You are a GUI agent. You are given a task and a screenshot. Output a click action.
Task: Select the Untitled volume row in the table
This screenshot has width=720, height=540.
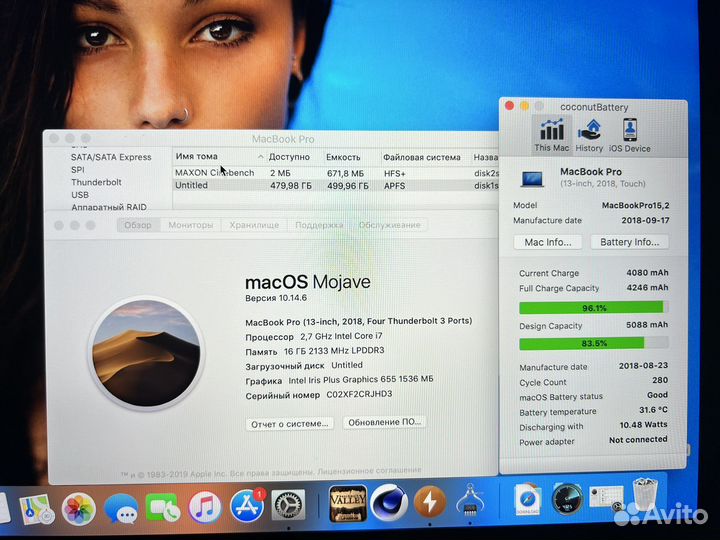click(x=335, y=186)
